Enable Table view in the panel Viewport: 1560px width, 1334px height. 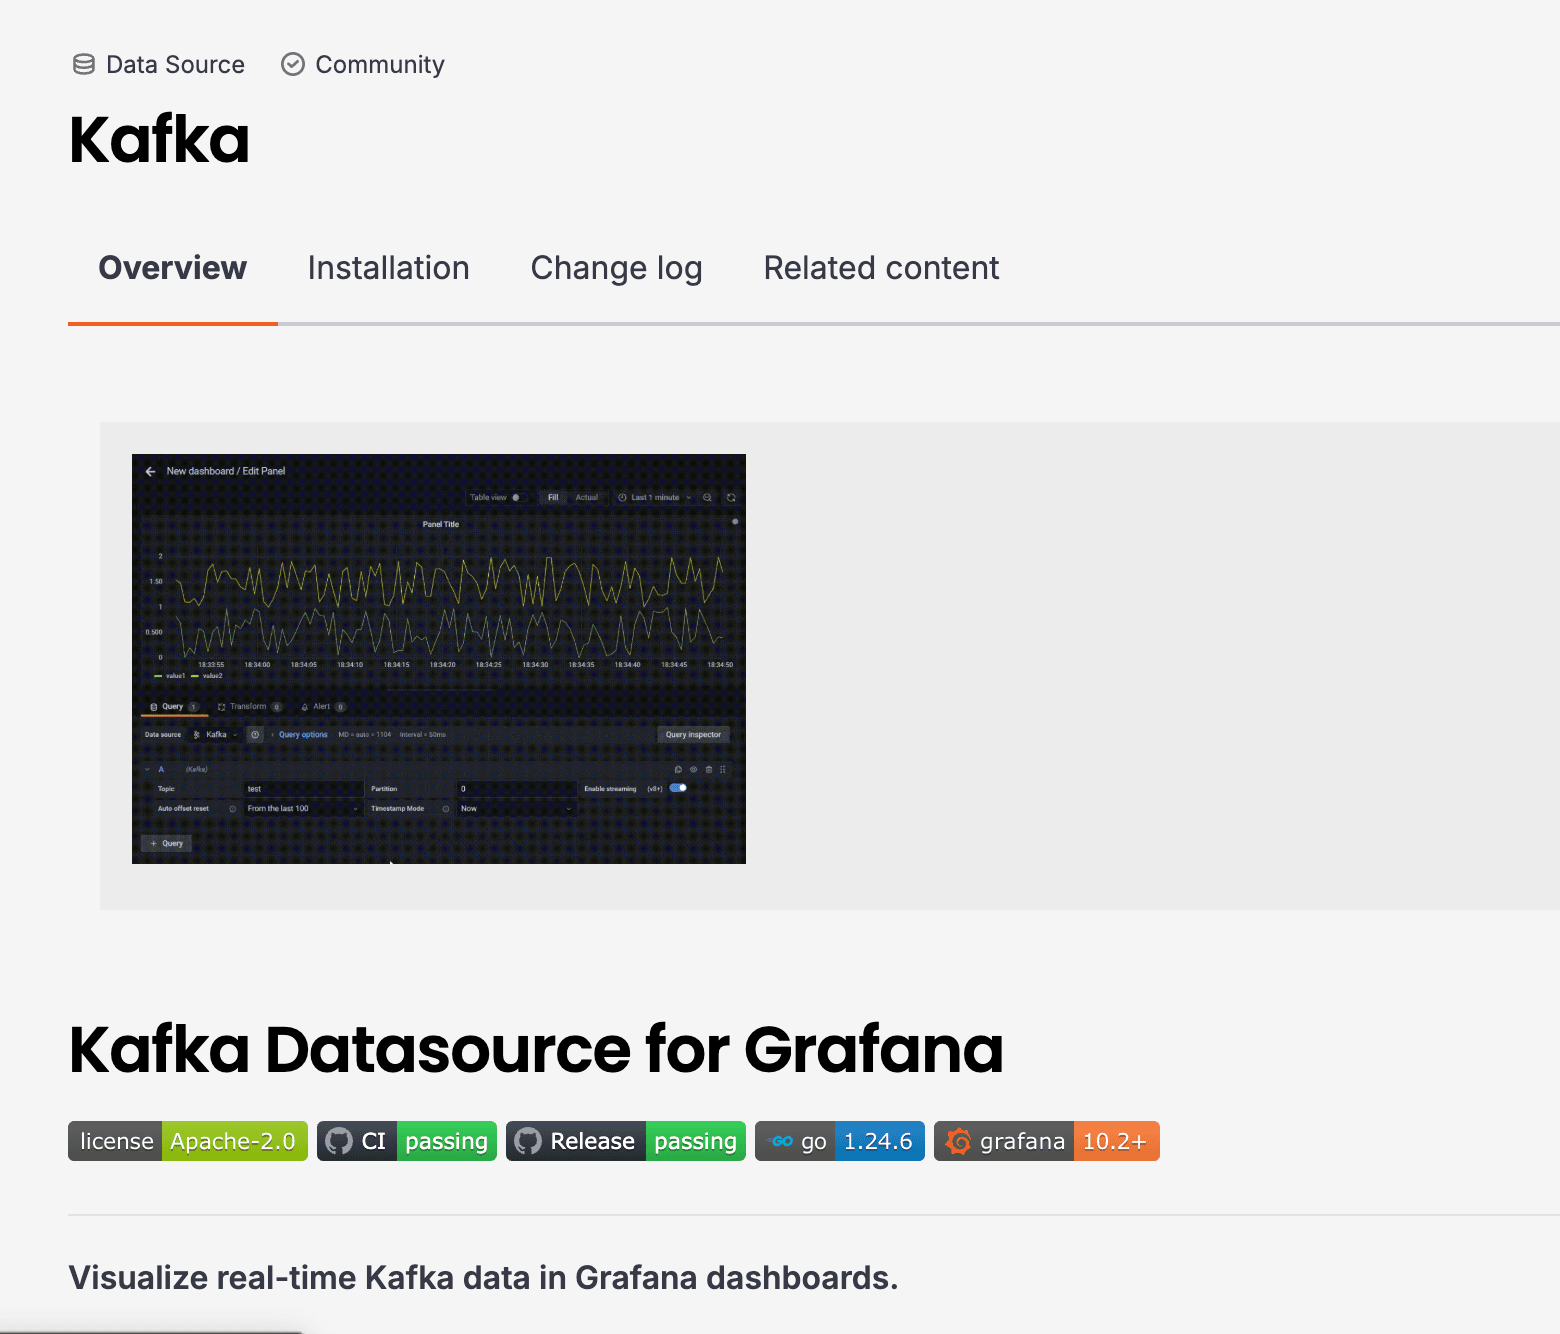click(517, 497)
